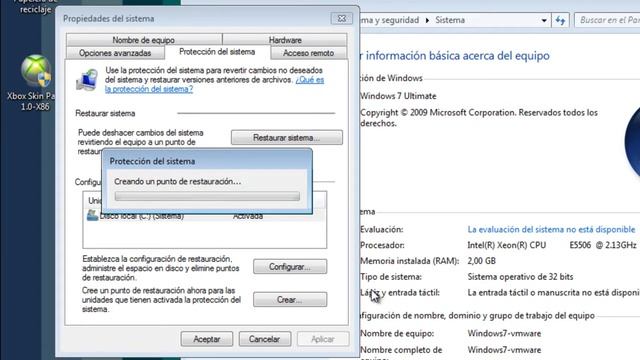Viewport: 640px width, 360px height.
Task: Click the restore point creation progress bar
Action: (x=207, y=196)
